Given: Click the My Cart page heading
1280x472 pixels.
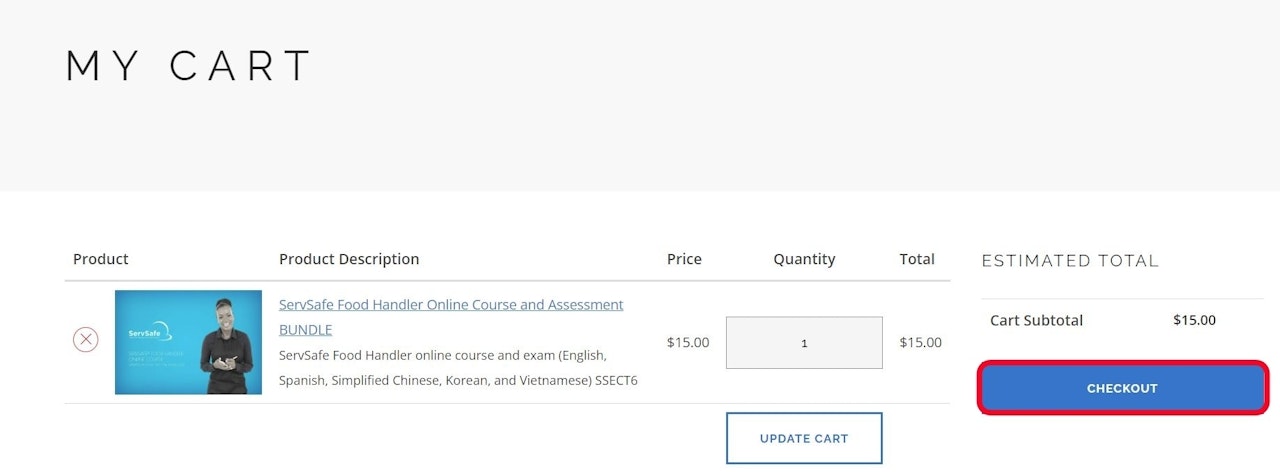Looking at the screenshot, I should (x=190, y=66).
